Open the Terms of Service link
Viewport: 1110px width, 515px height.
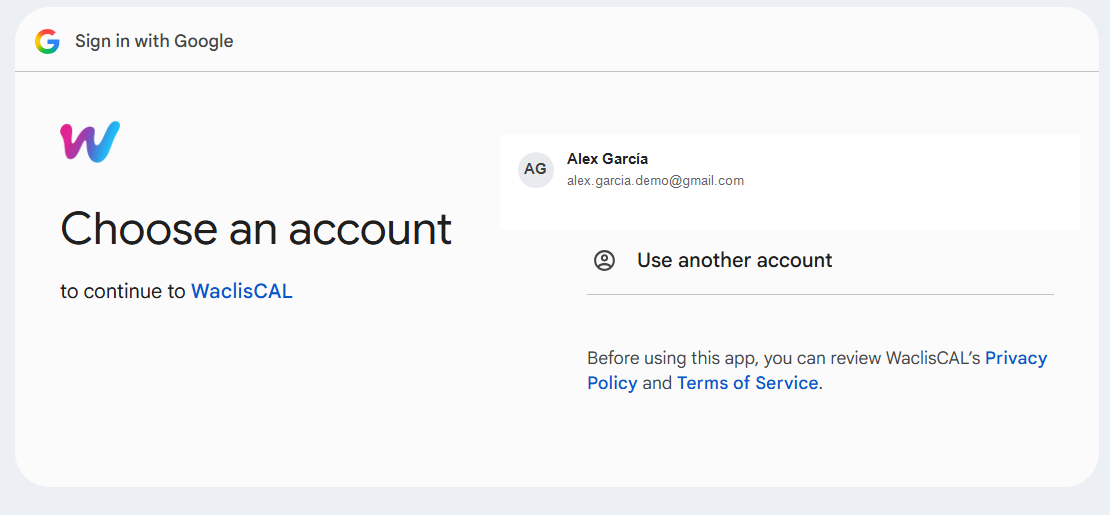[x=748, y=383]
